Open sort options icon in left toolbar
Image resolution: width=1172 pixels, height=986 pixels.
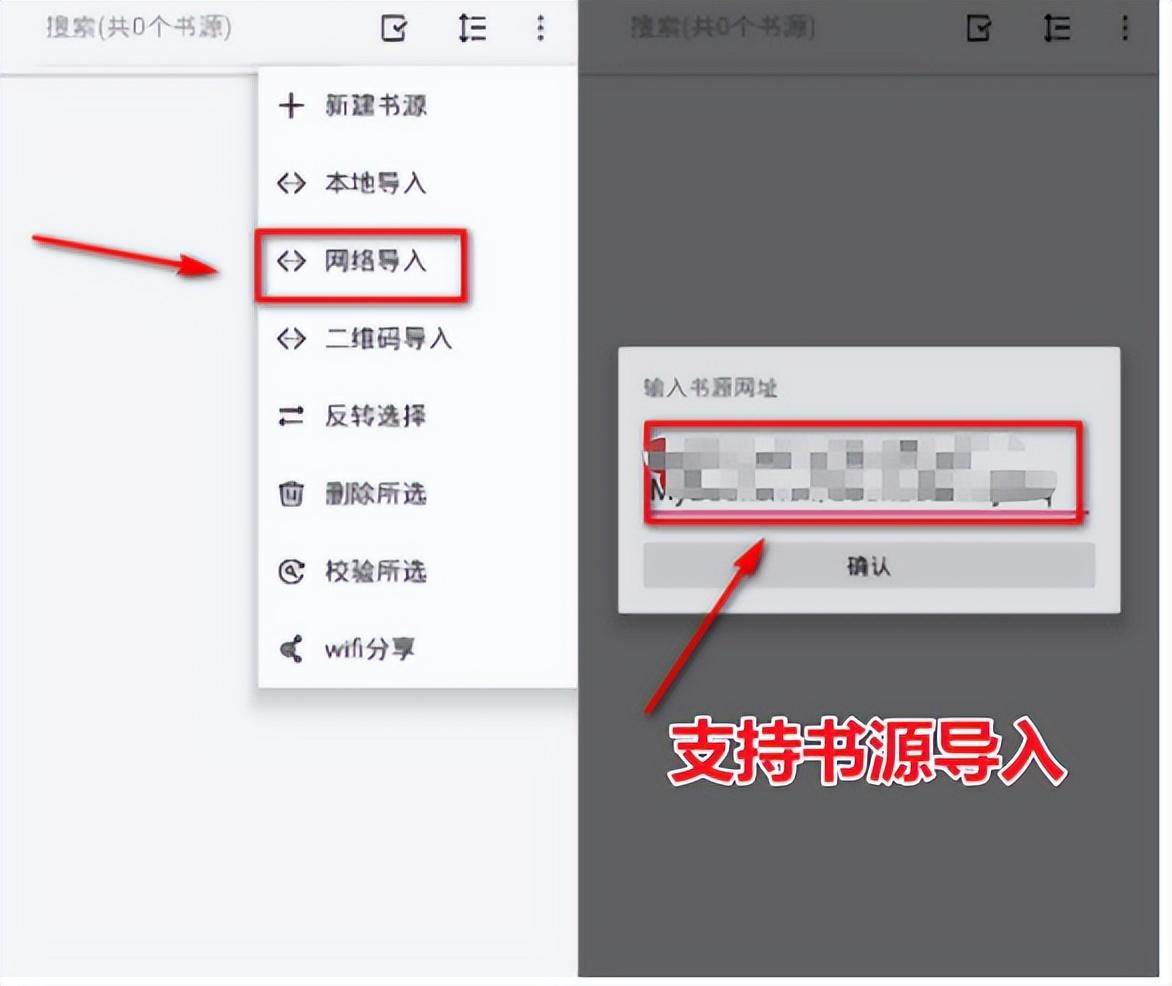point(472,28)
